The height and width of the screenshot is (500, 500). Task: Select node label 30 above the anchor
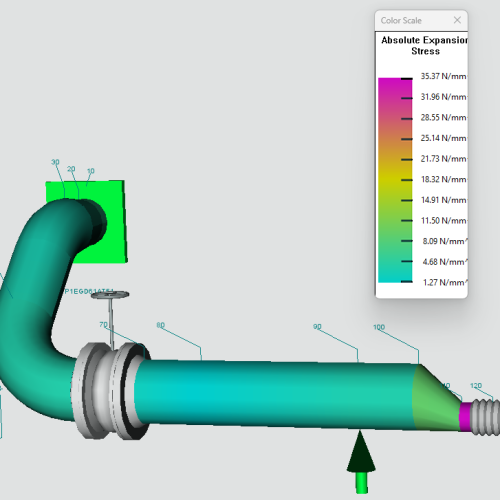tap(55, 162)
